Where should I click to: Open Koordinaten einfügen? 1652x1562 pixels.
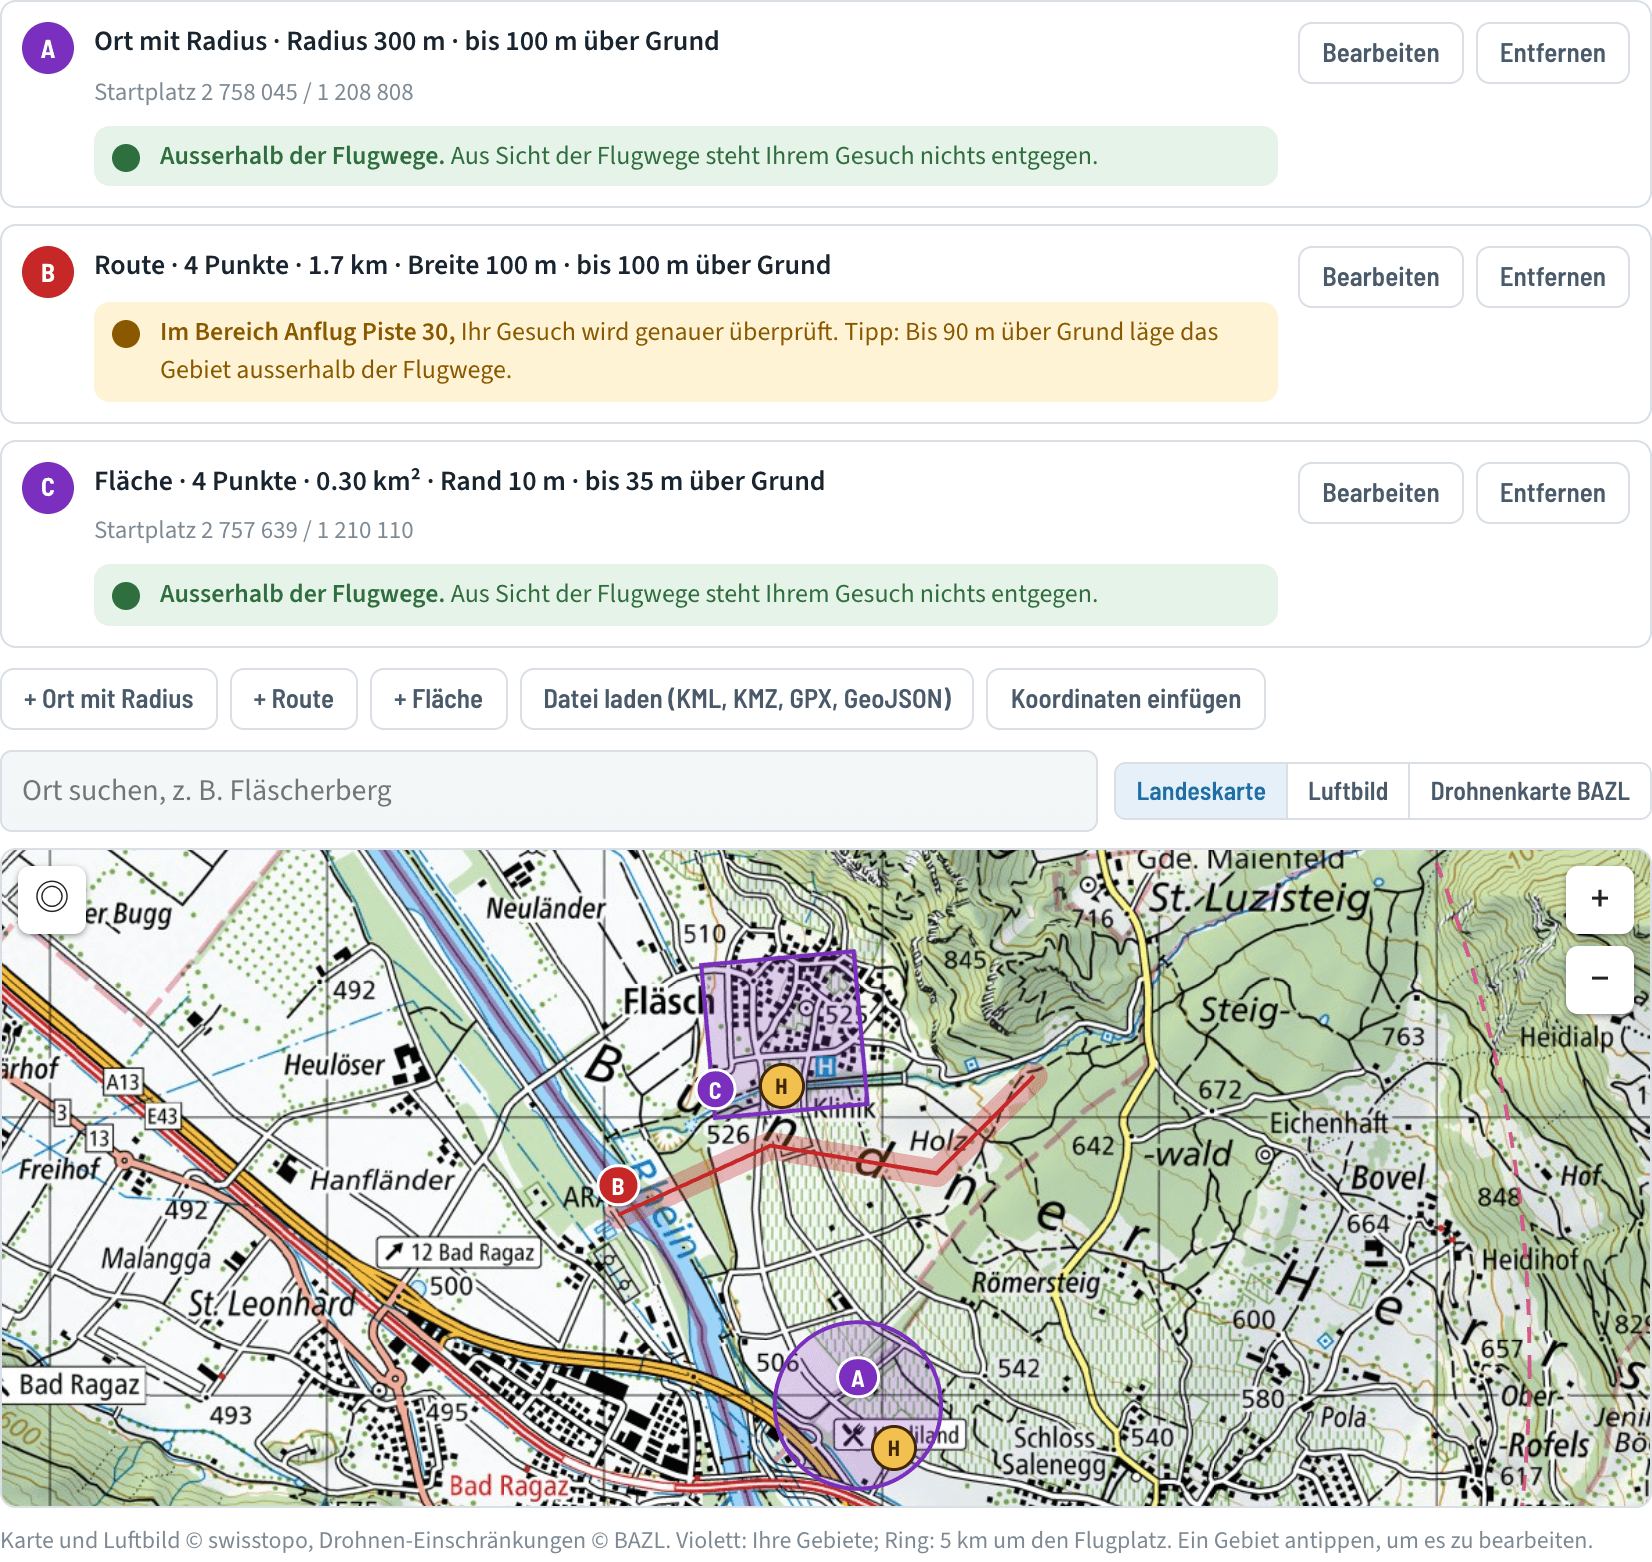pos(1126,699)
